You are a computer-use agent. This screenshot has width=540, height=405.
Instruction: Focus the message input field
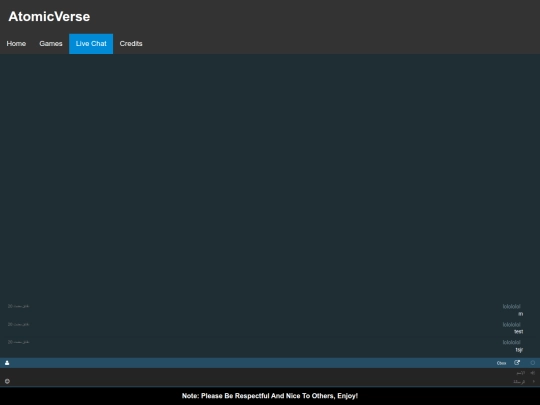(x=269, y=381)
